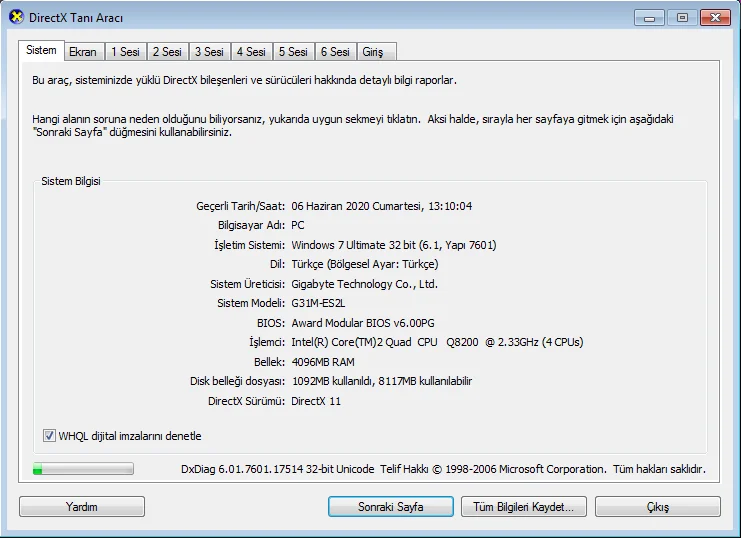The height and width of the screenshot is (538, 741).
Task: Click the Intel Core 2 Quad processor value
Action: tap(437, 342)
